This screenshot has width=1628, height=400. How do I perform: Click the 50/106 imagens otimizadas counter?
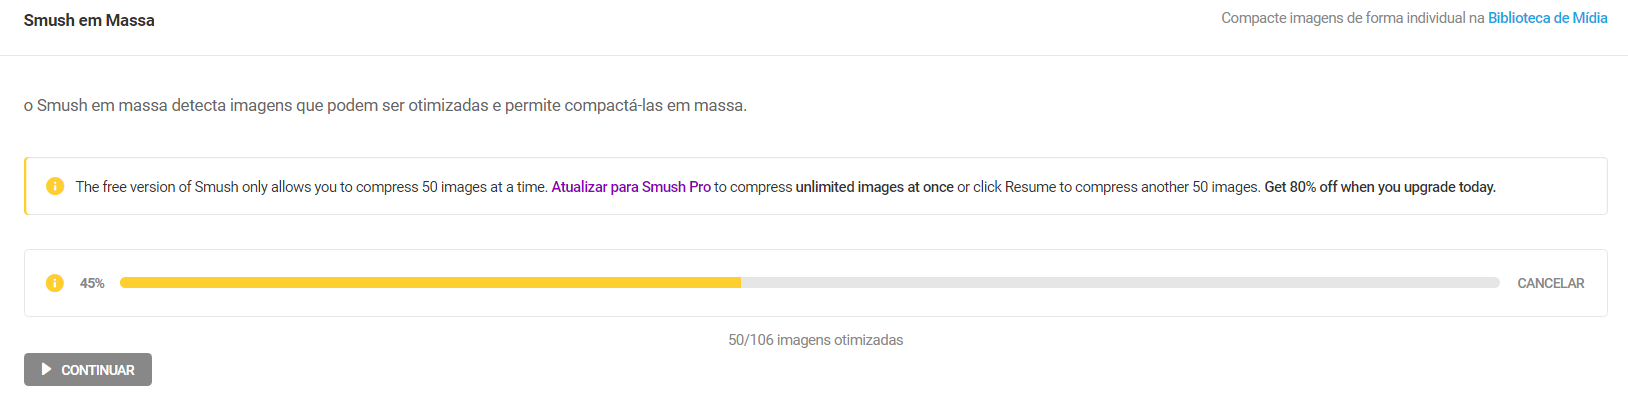(x=815, y=340)
